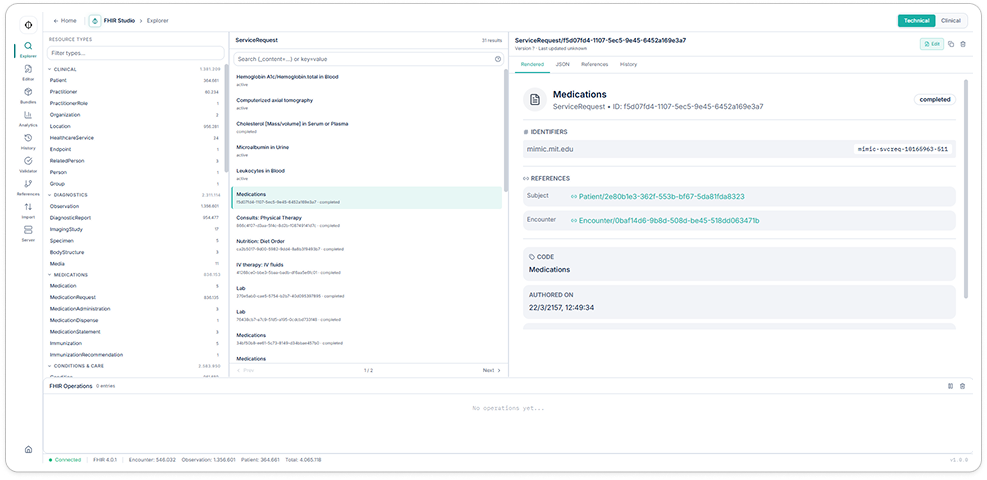Select the Rendered tab

click(x=532, y=64)
